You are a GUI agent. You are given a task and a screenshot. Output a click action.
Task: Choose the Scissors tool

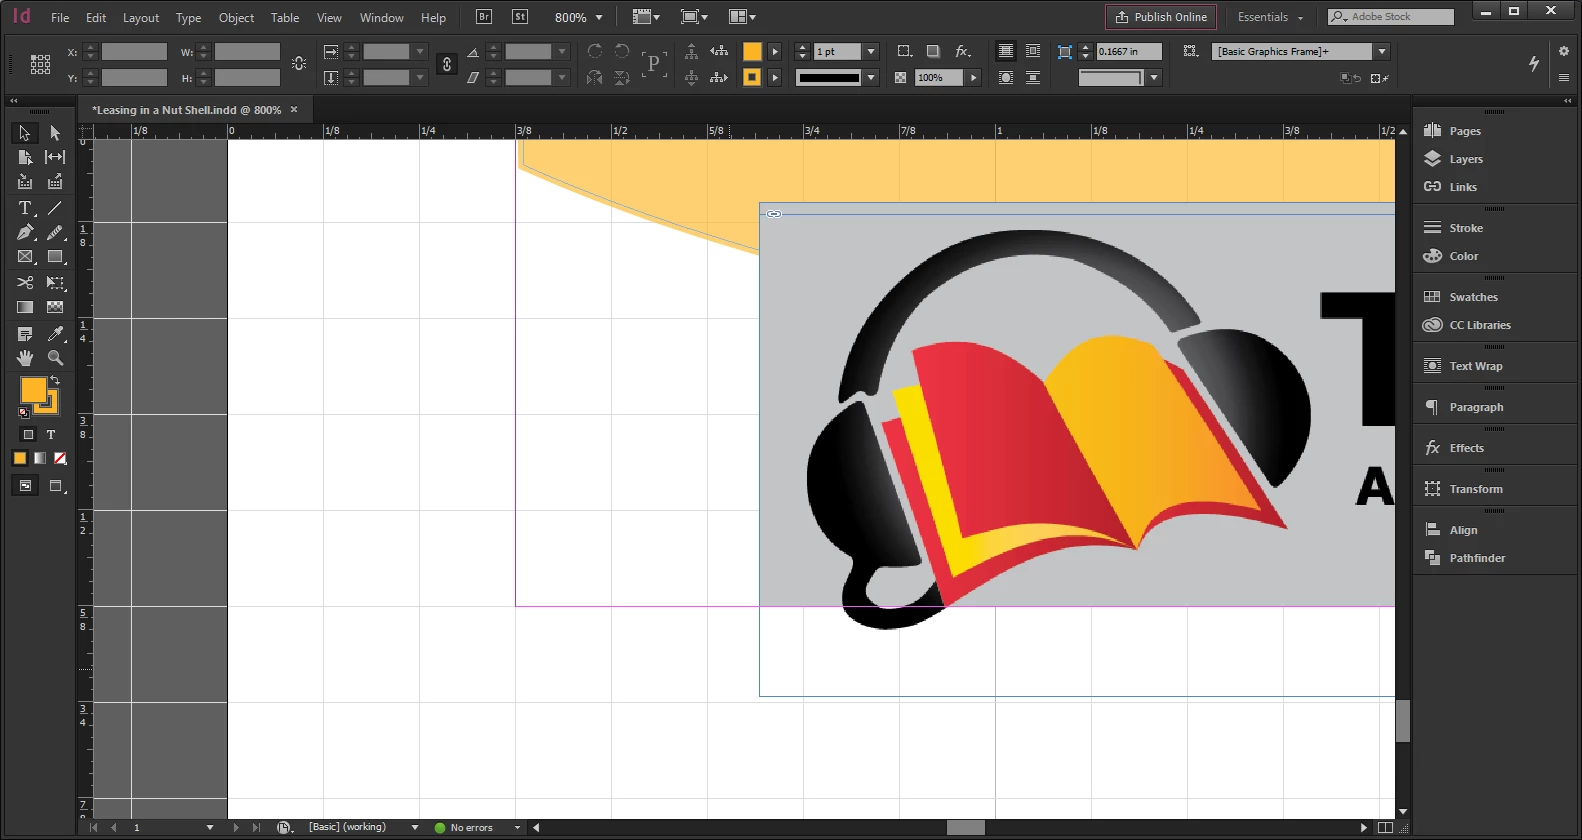(x=25, y=283)
